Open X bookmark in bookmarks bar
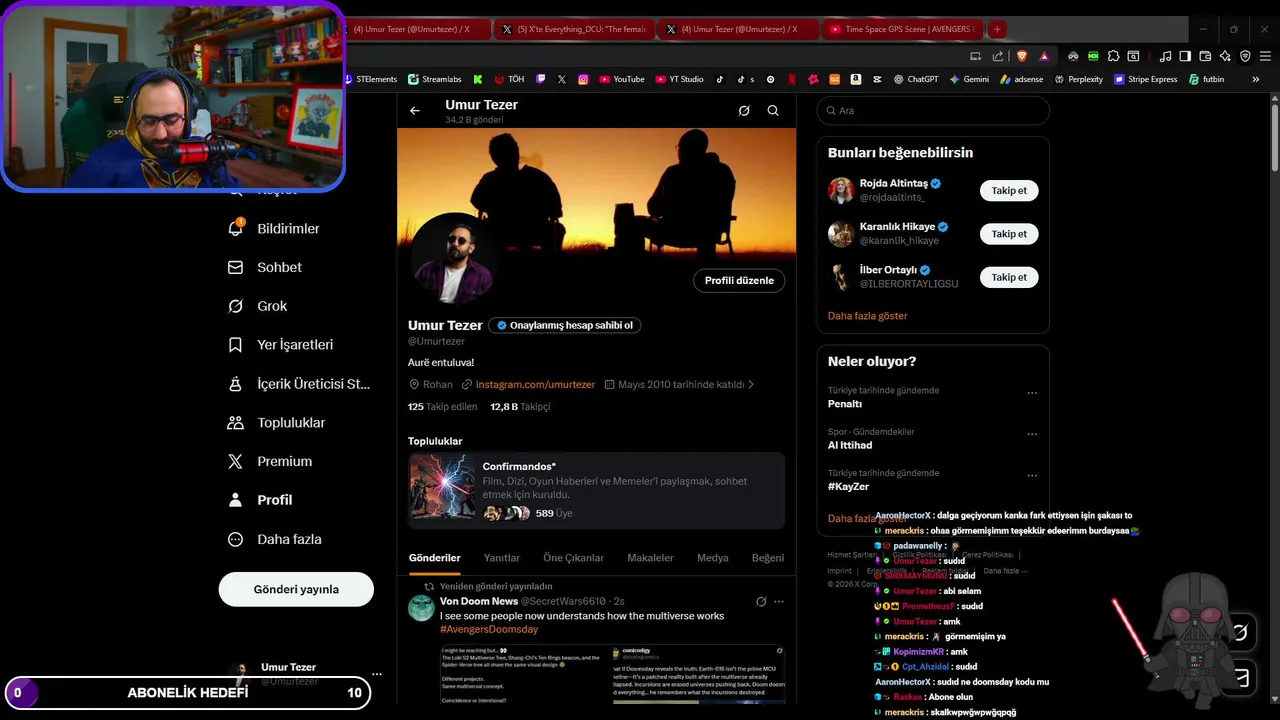Viewport: 1280px width, 720px height. click(562, 79)
